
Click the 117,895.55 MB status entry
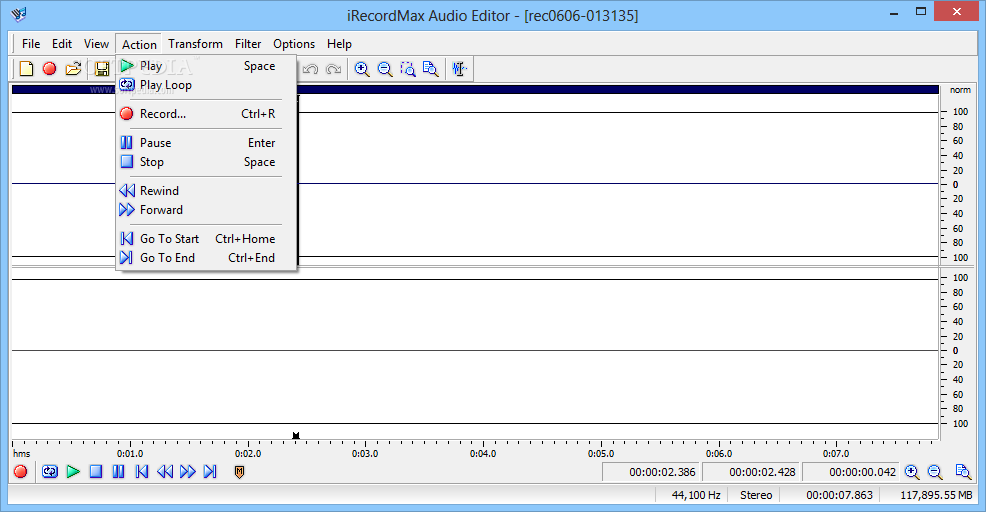coord(936,495)
